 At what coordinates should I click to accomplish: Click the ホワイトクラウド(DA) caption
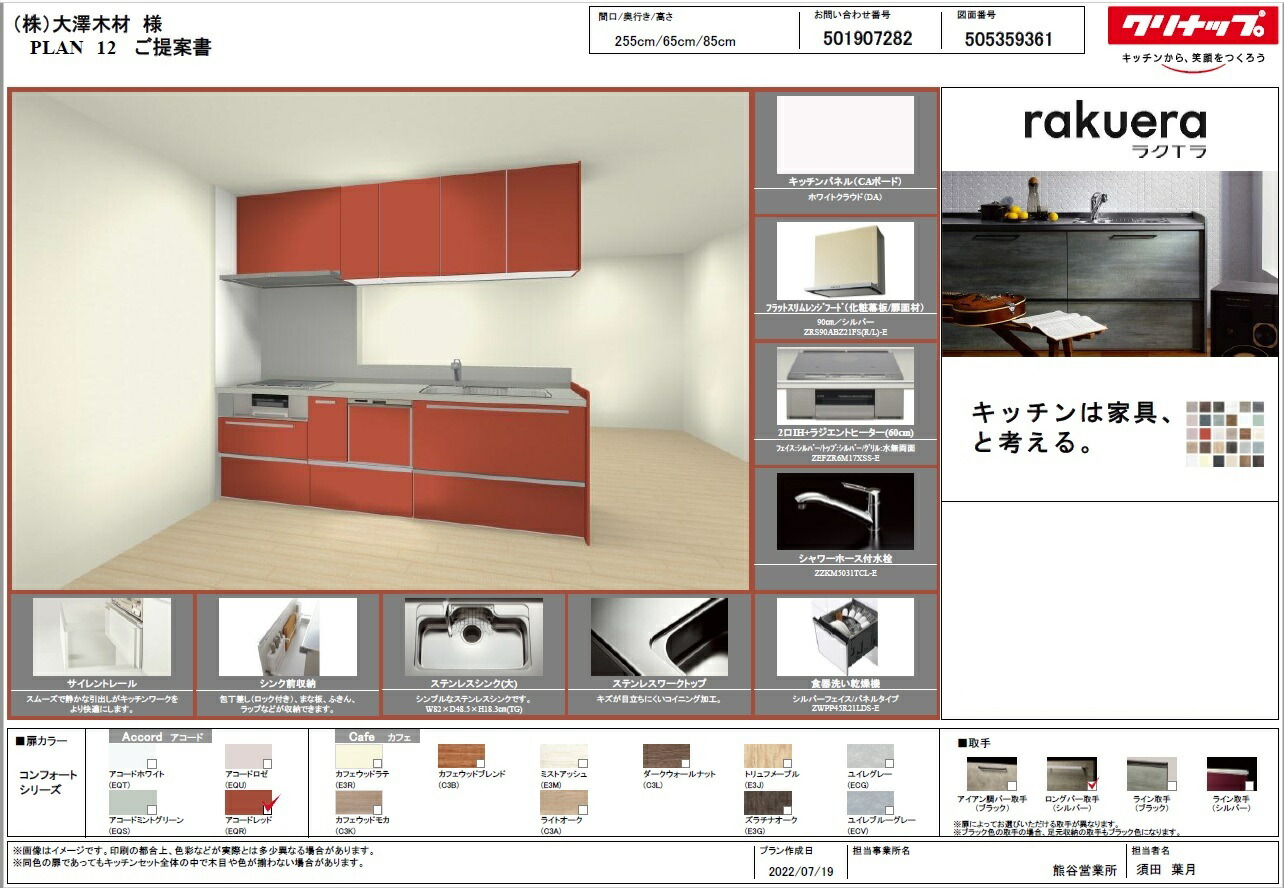pyautogui.click(x=845, y=198)
